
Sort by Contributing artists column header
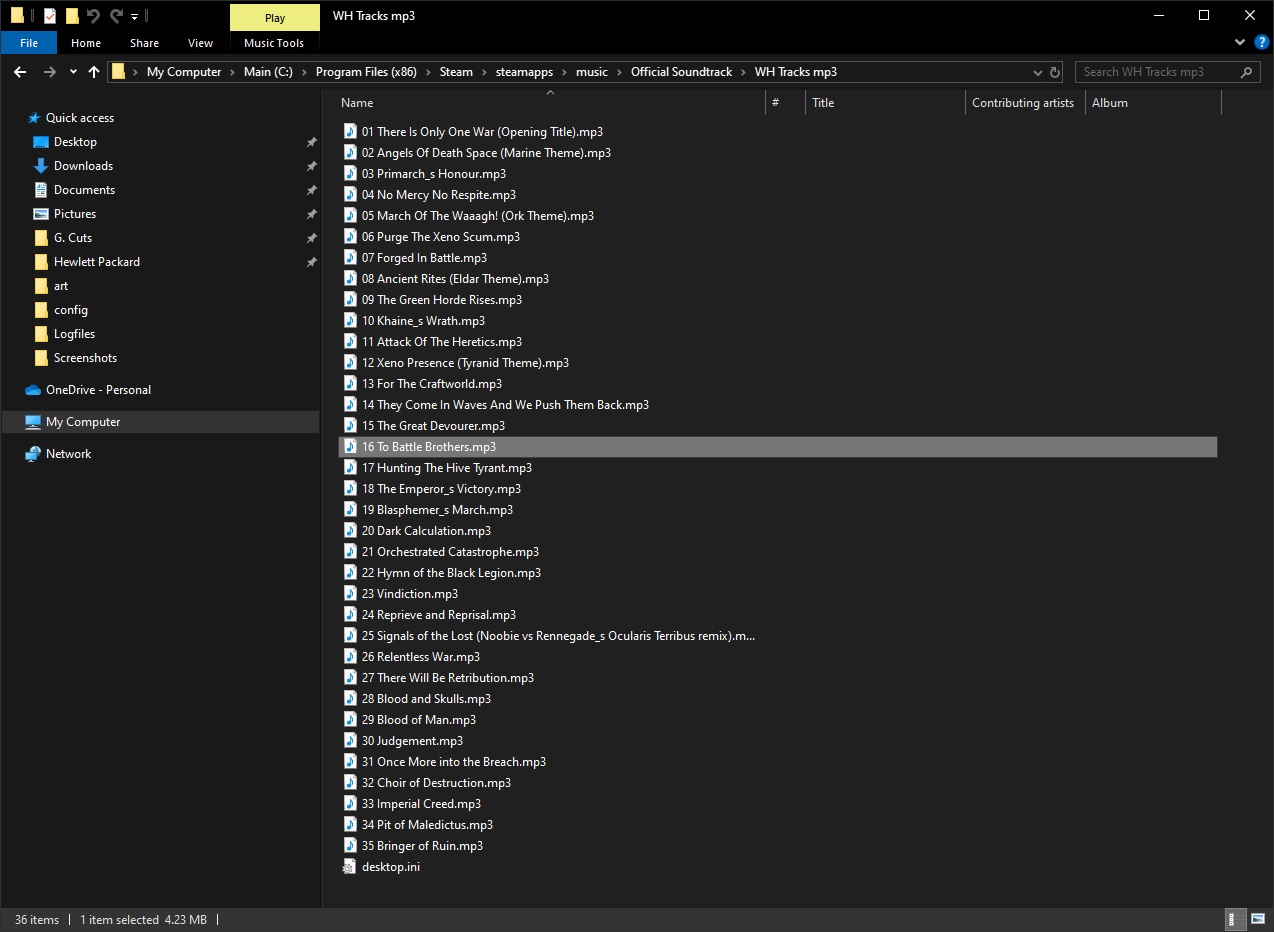1023,103
